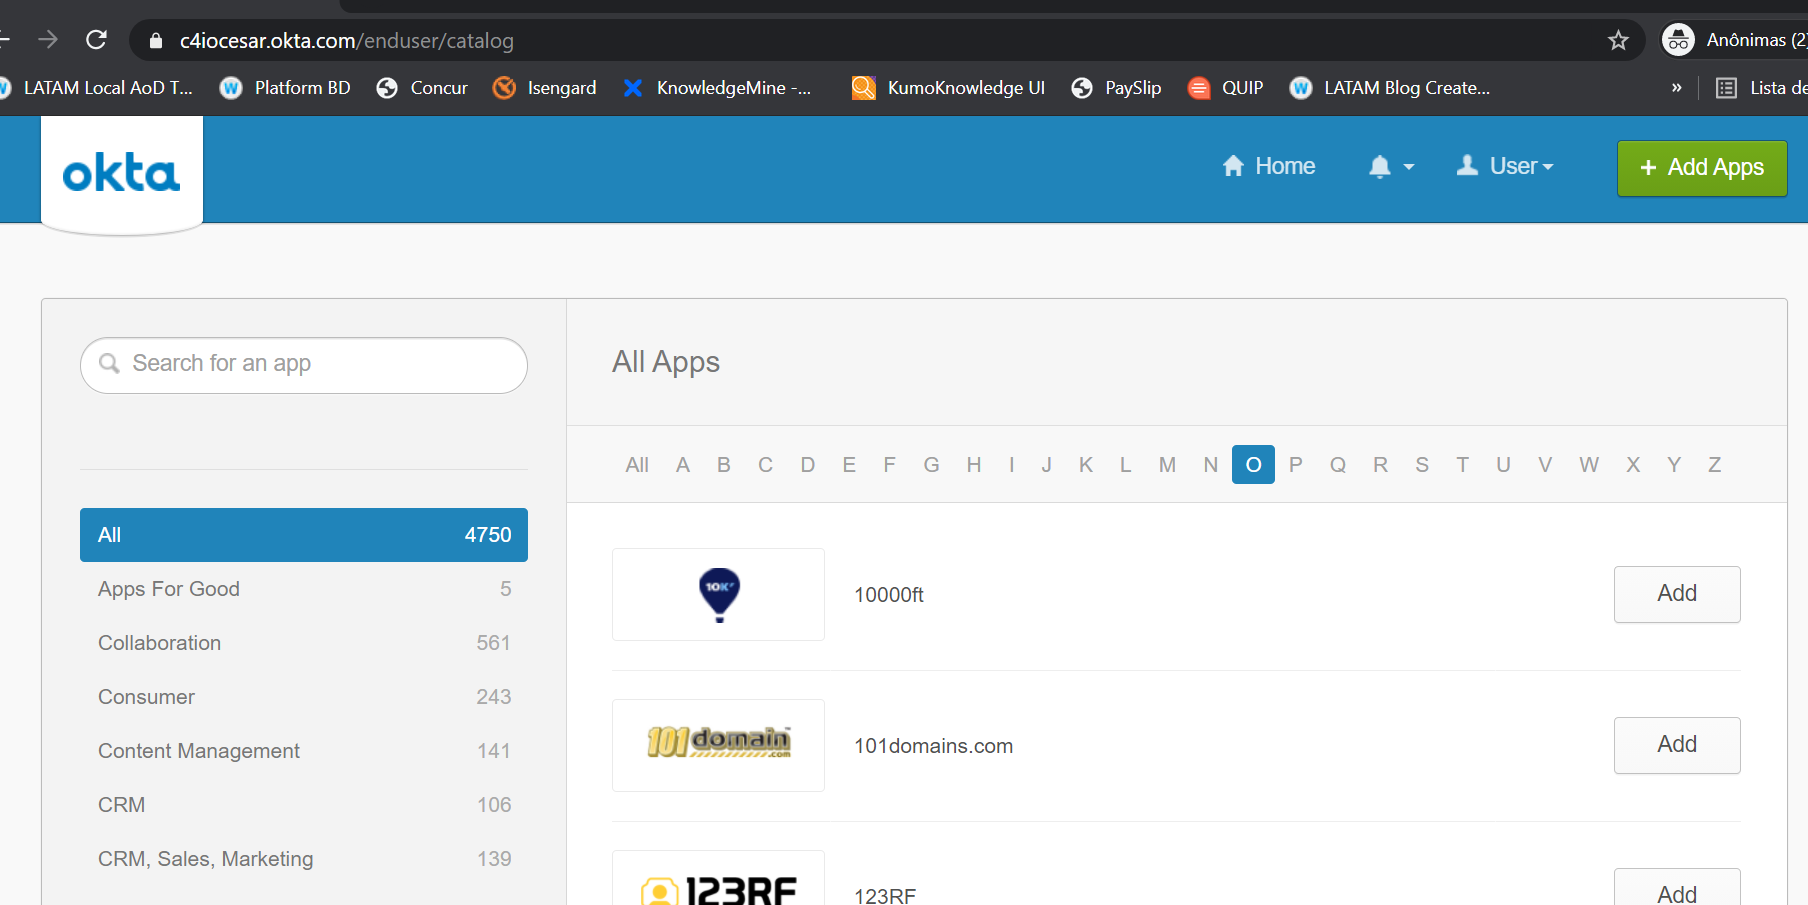
Task: Filter apps by letter I
Action: (1012, 465)
